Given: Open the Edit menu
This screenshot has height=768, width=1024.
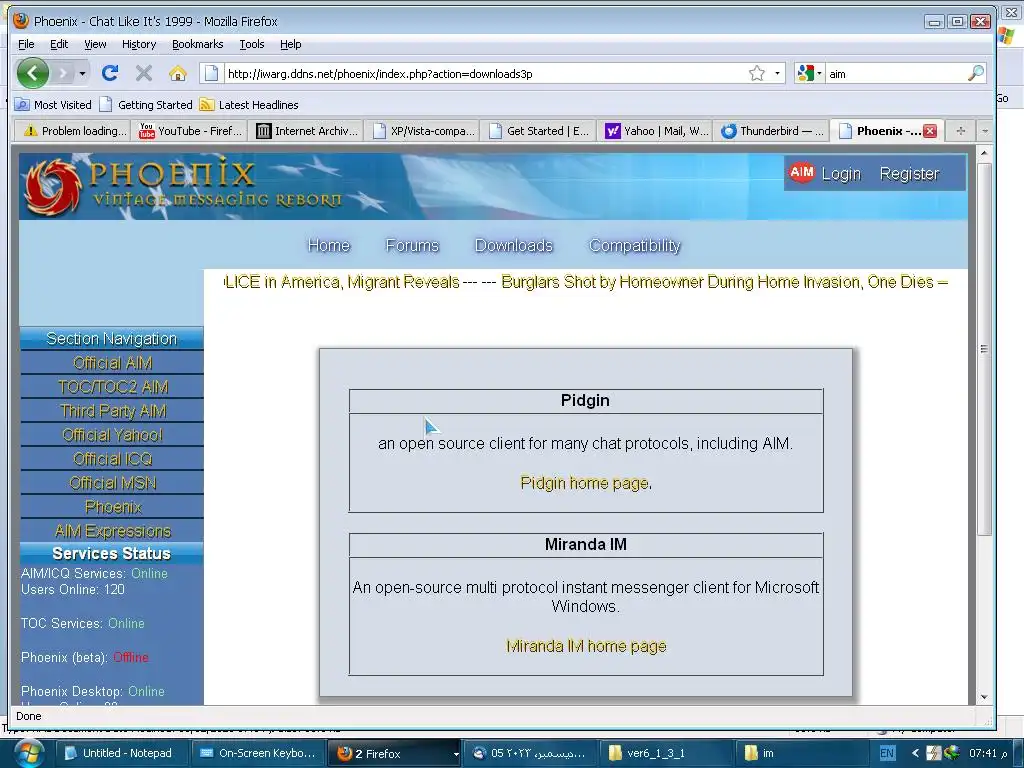Looking at the screenshot, I should (59, 44).
